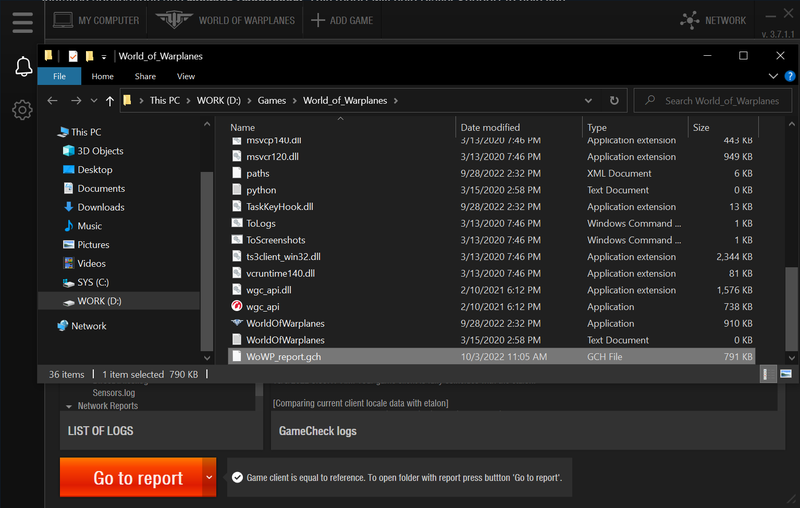Select the wgc_api application red icon
800x508 pixels.
237,307
